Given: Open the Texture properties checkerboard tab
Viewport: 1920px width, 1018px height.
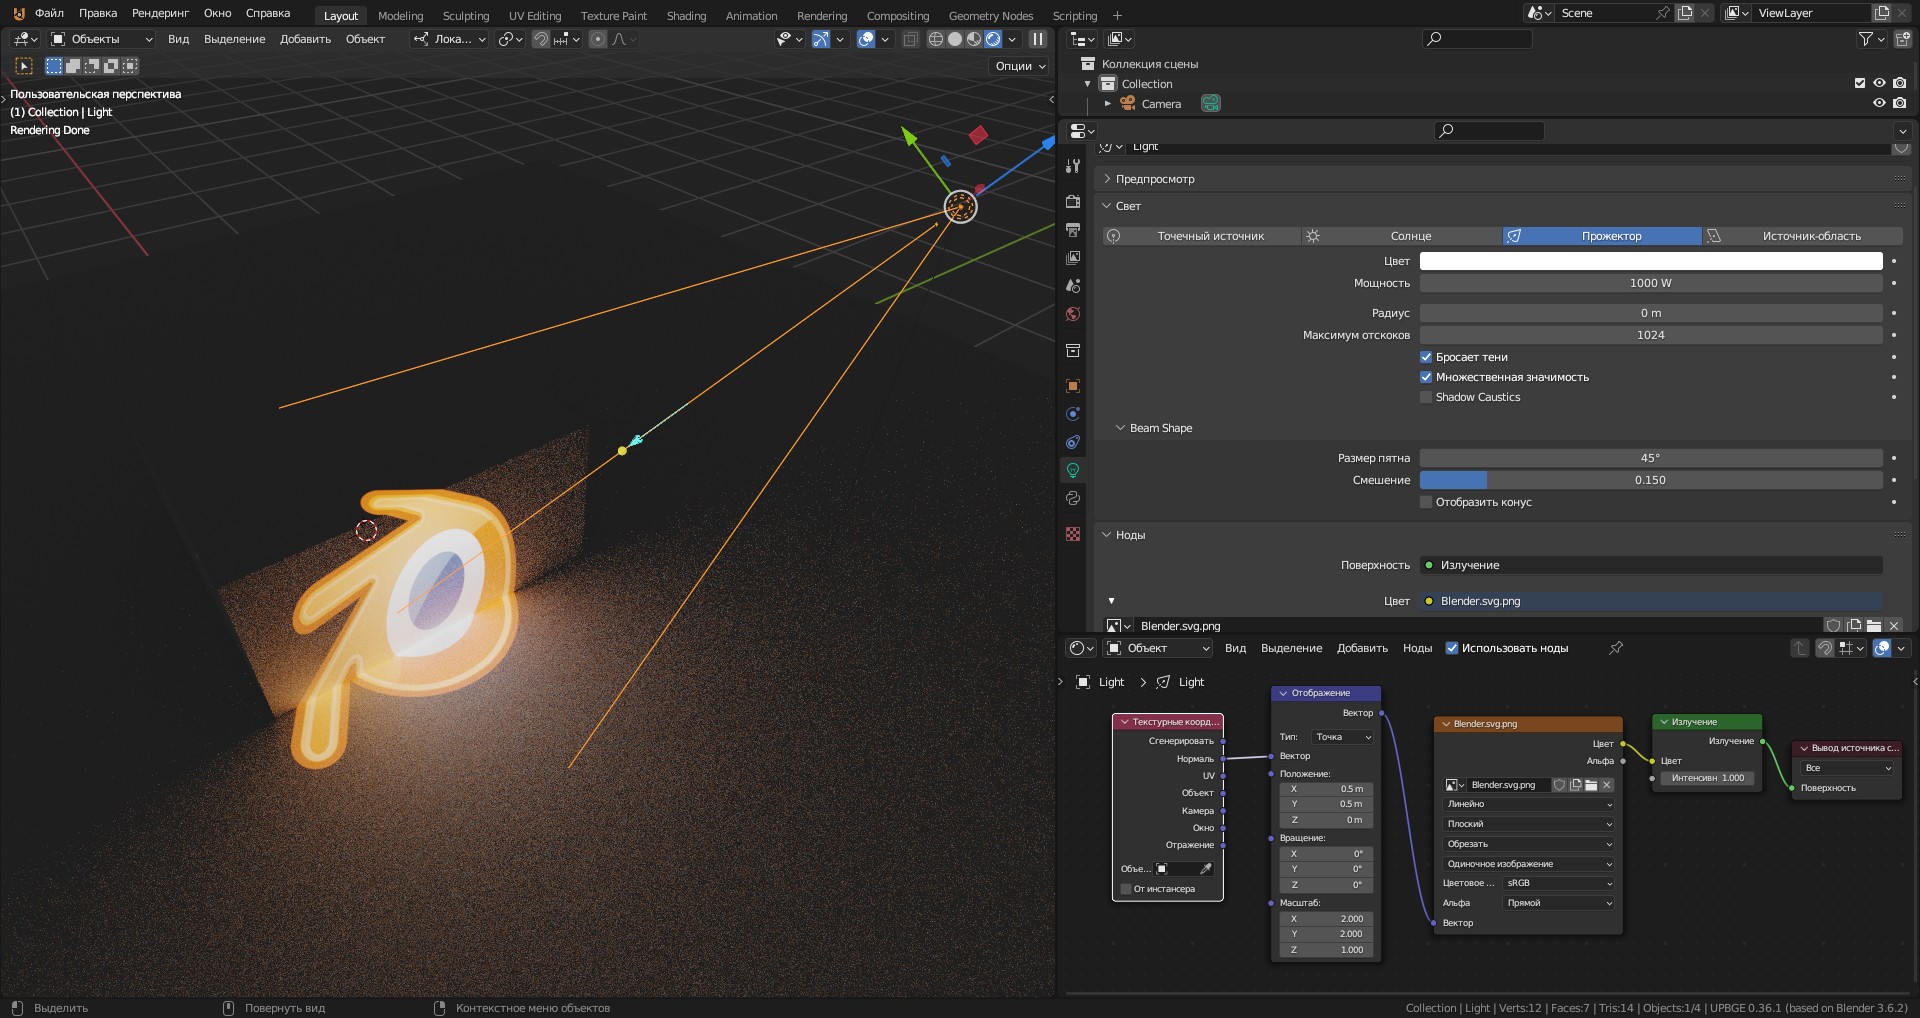Looking at the screenshot, I should [1073, 535].
